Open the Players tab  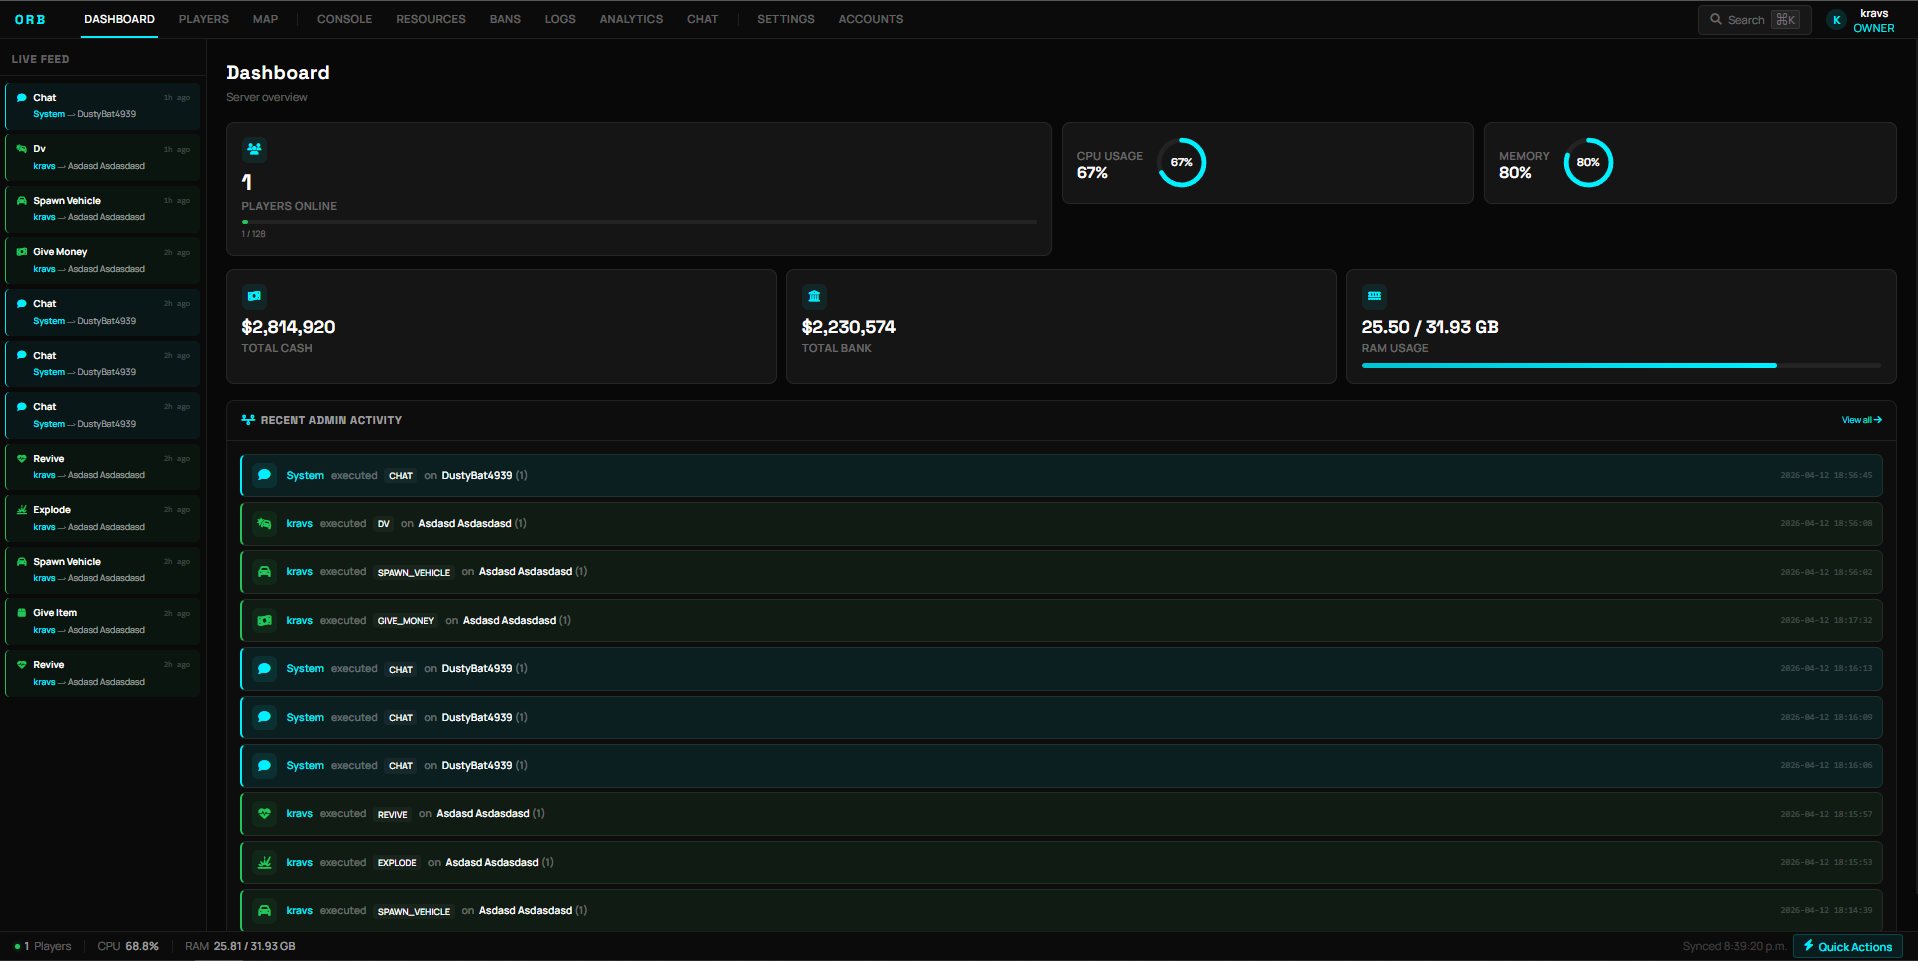(x=204, y=19)
